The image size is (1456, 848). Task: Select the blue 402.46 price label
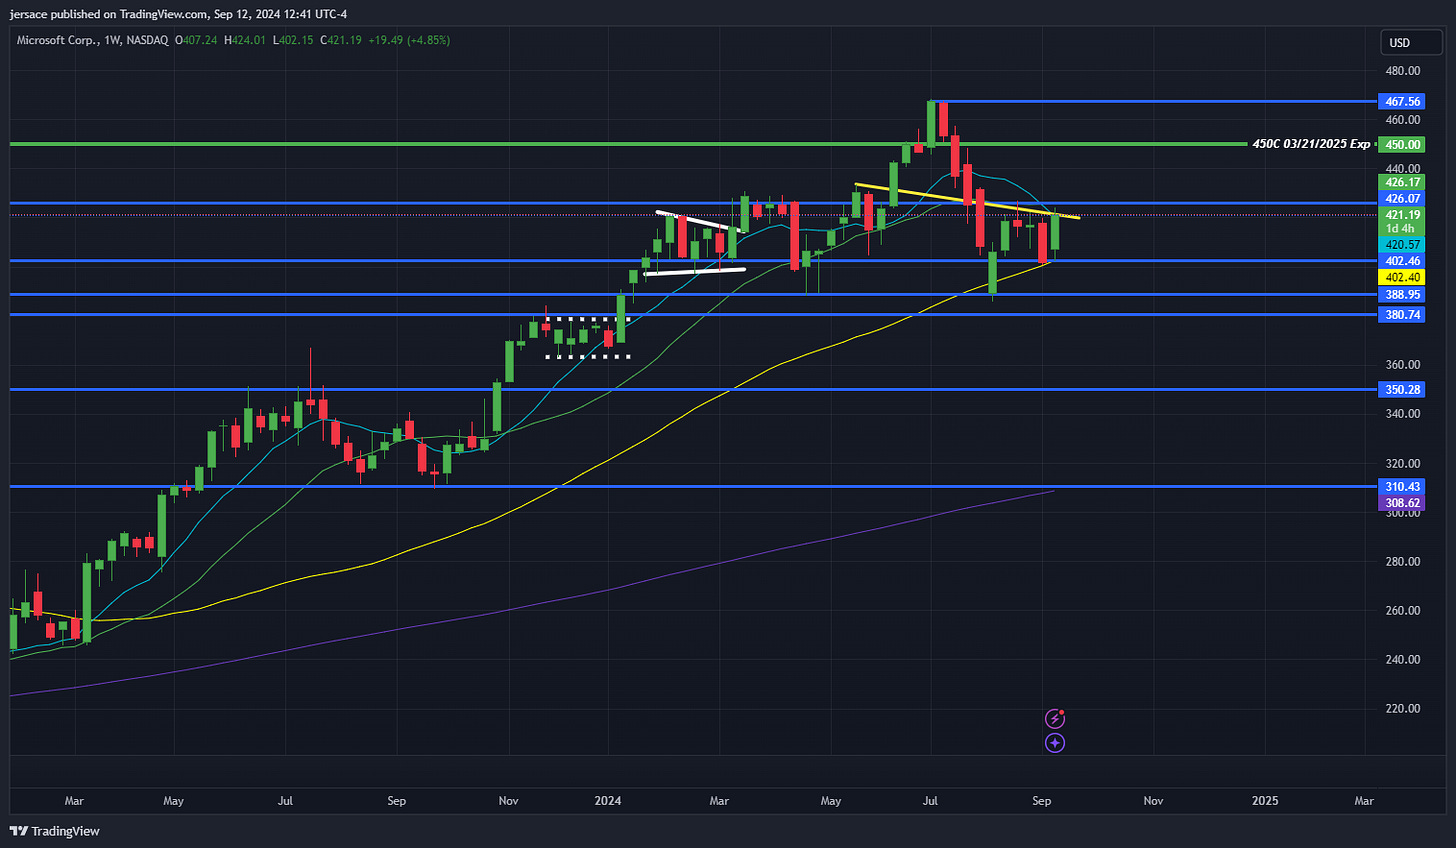[x=1401, y=261]
